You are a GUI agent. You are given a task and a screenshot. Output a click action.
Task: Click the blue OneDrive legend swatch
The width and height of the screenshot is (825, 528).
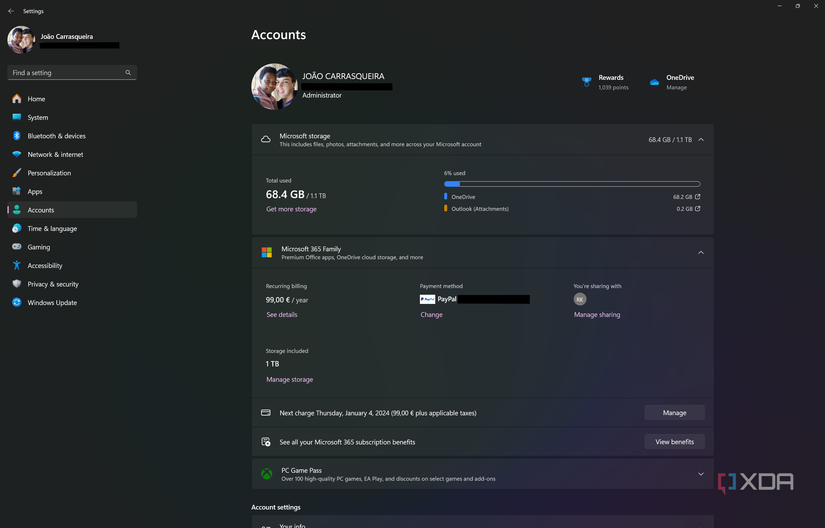coord(446,197)
